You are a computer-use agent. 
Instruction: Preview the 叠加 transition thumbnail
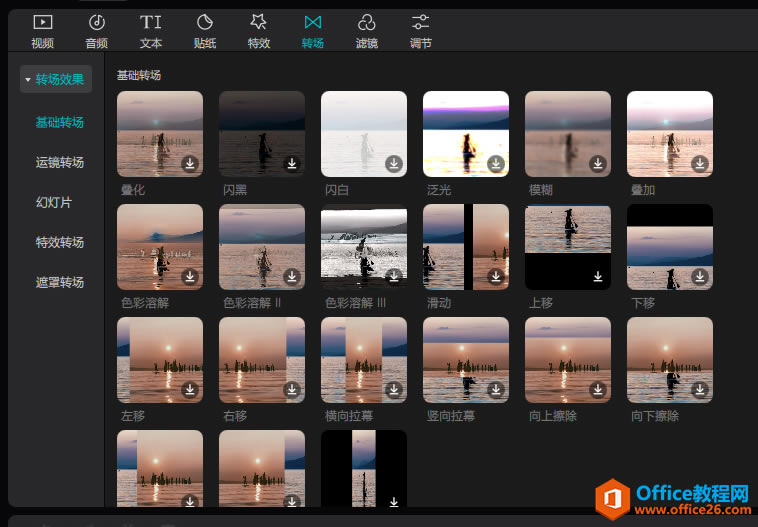[670, 134]
